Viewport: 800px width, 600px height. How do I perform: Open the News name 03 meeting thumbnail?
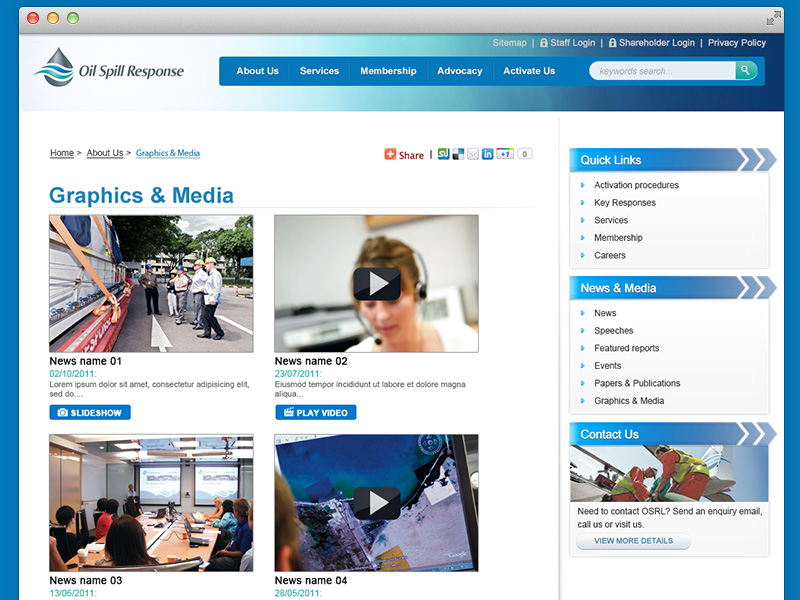[151, 503]
